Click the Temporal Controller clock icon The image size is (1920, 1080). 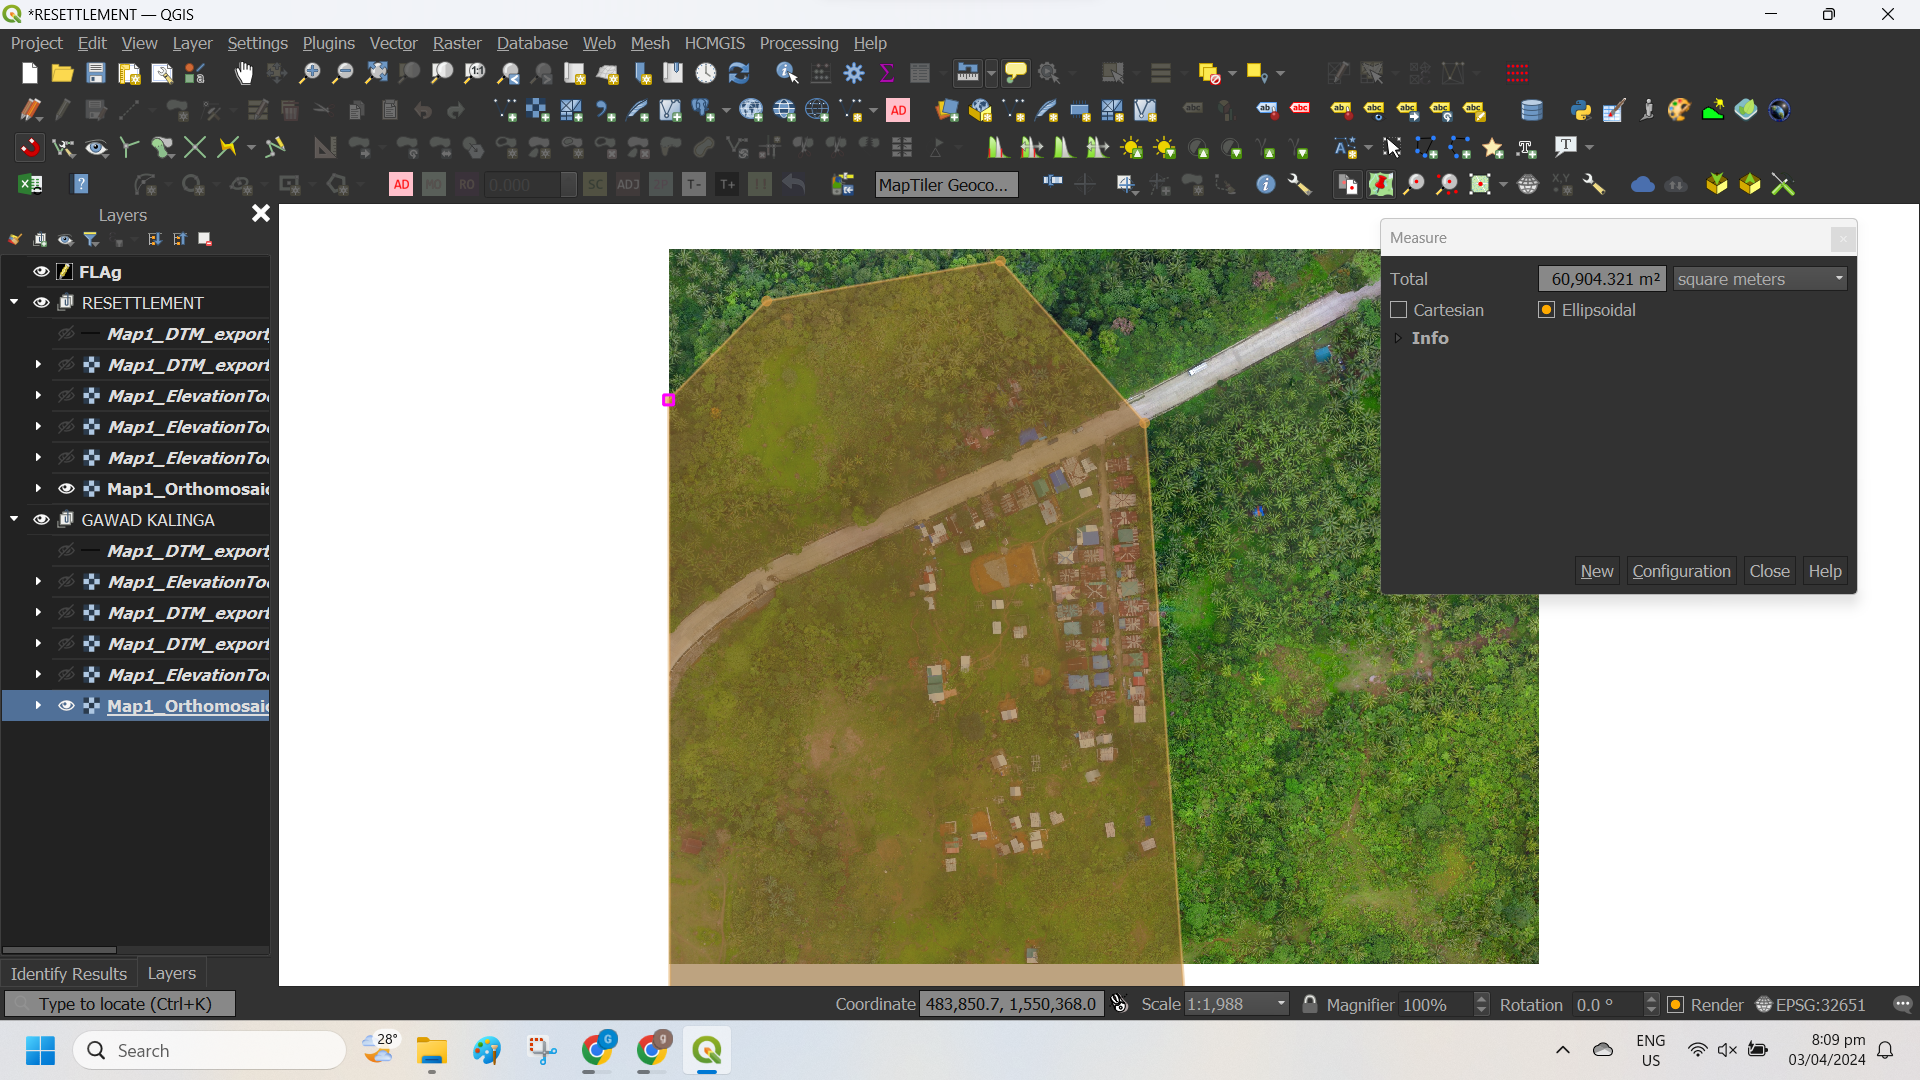[706, 73]
